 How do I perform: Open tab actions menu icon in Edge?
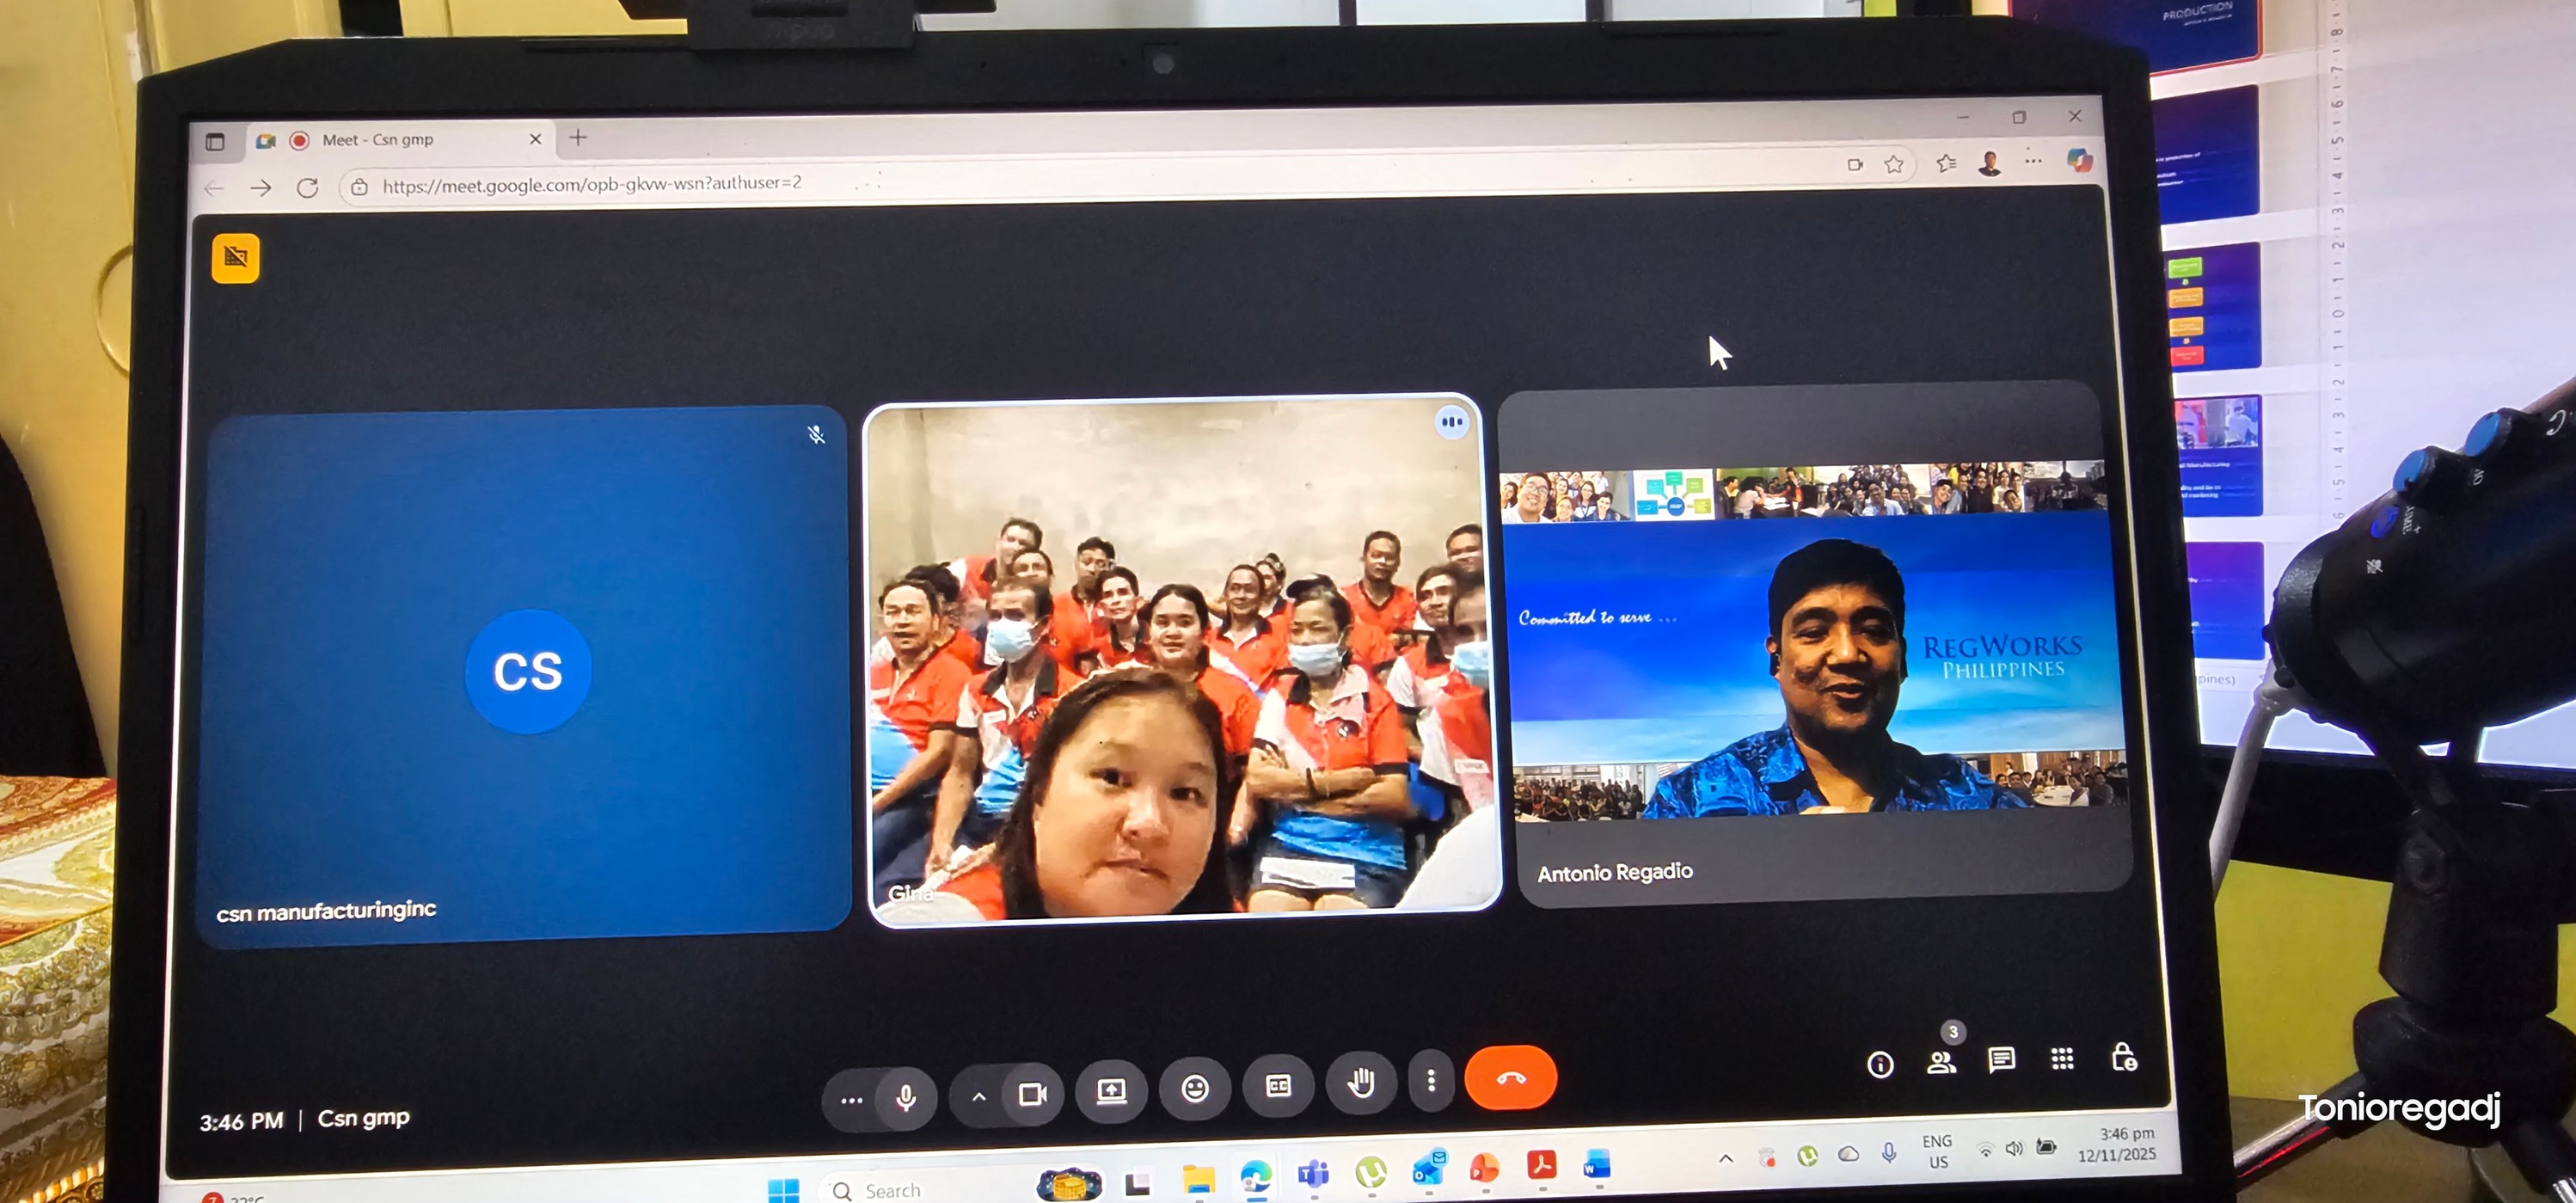pyautogui.click(x=215, y=141)
